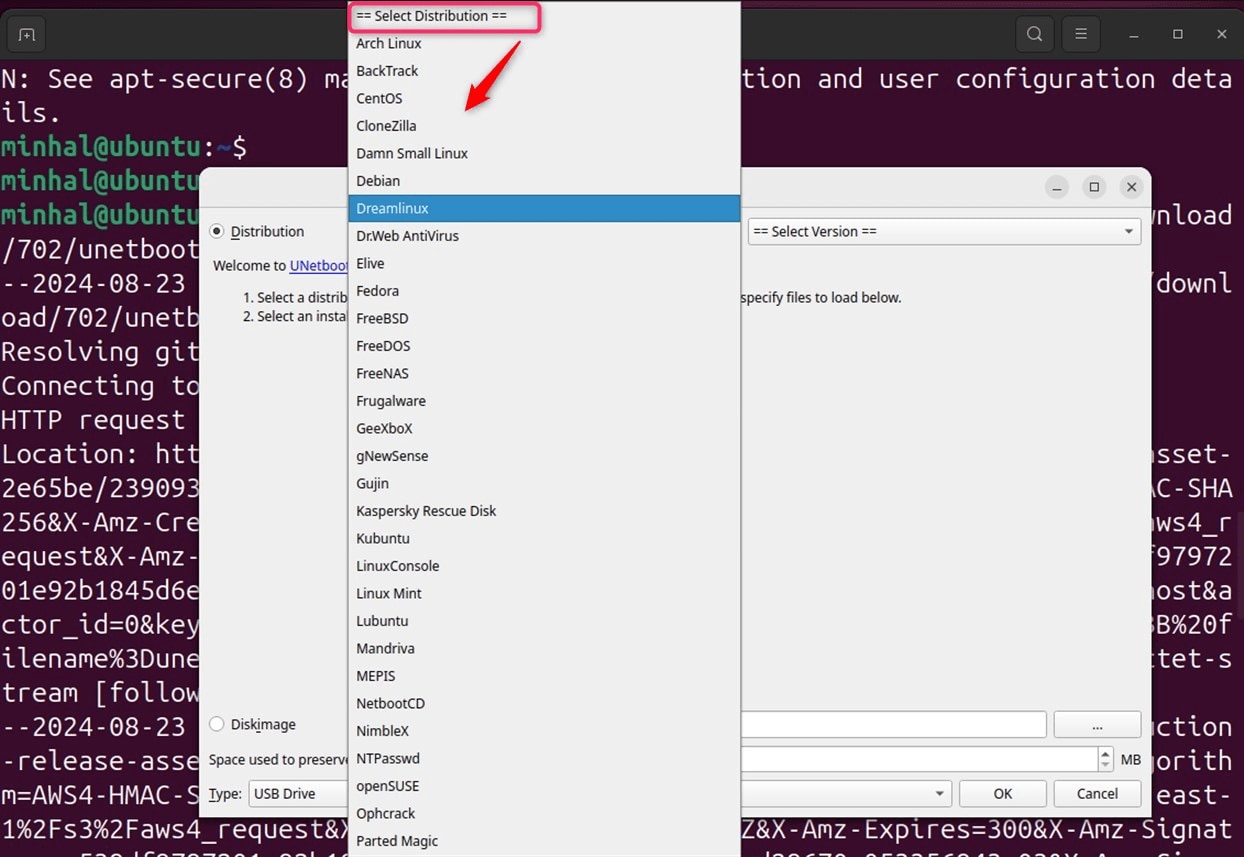Select Mandriva from the list
The width and height of the screenshot is (1244, 857).
(544, 648)
